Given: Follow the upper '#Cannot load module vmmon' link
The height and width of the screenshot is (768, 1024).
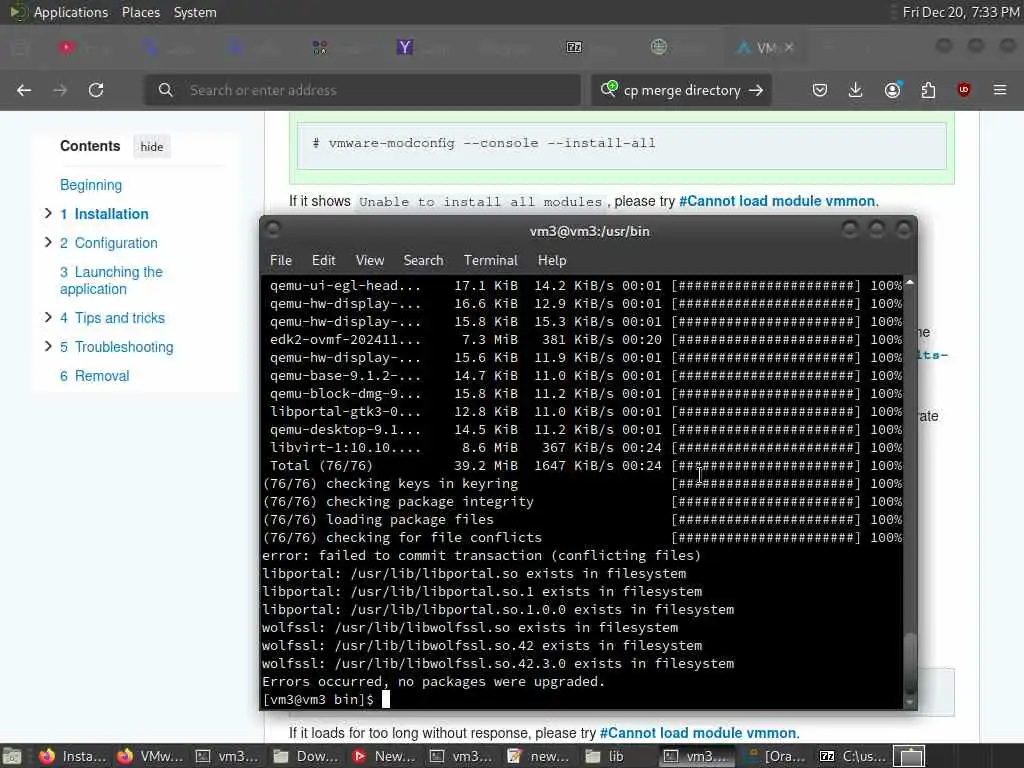Looking at the screenshot, I should pyautogui.click(x=777, y=201).
